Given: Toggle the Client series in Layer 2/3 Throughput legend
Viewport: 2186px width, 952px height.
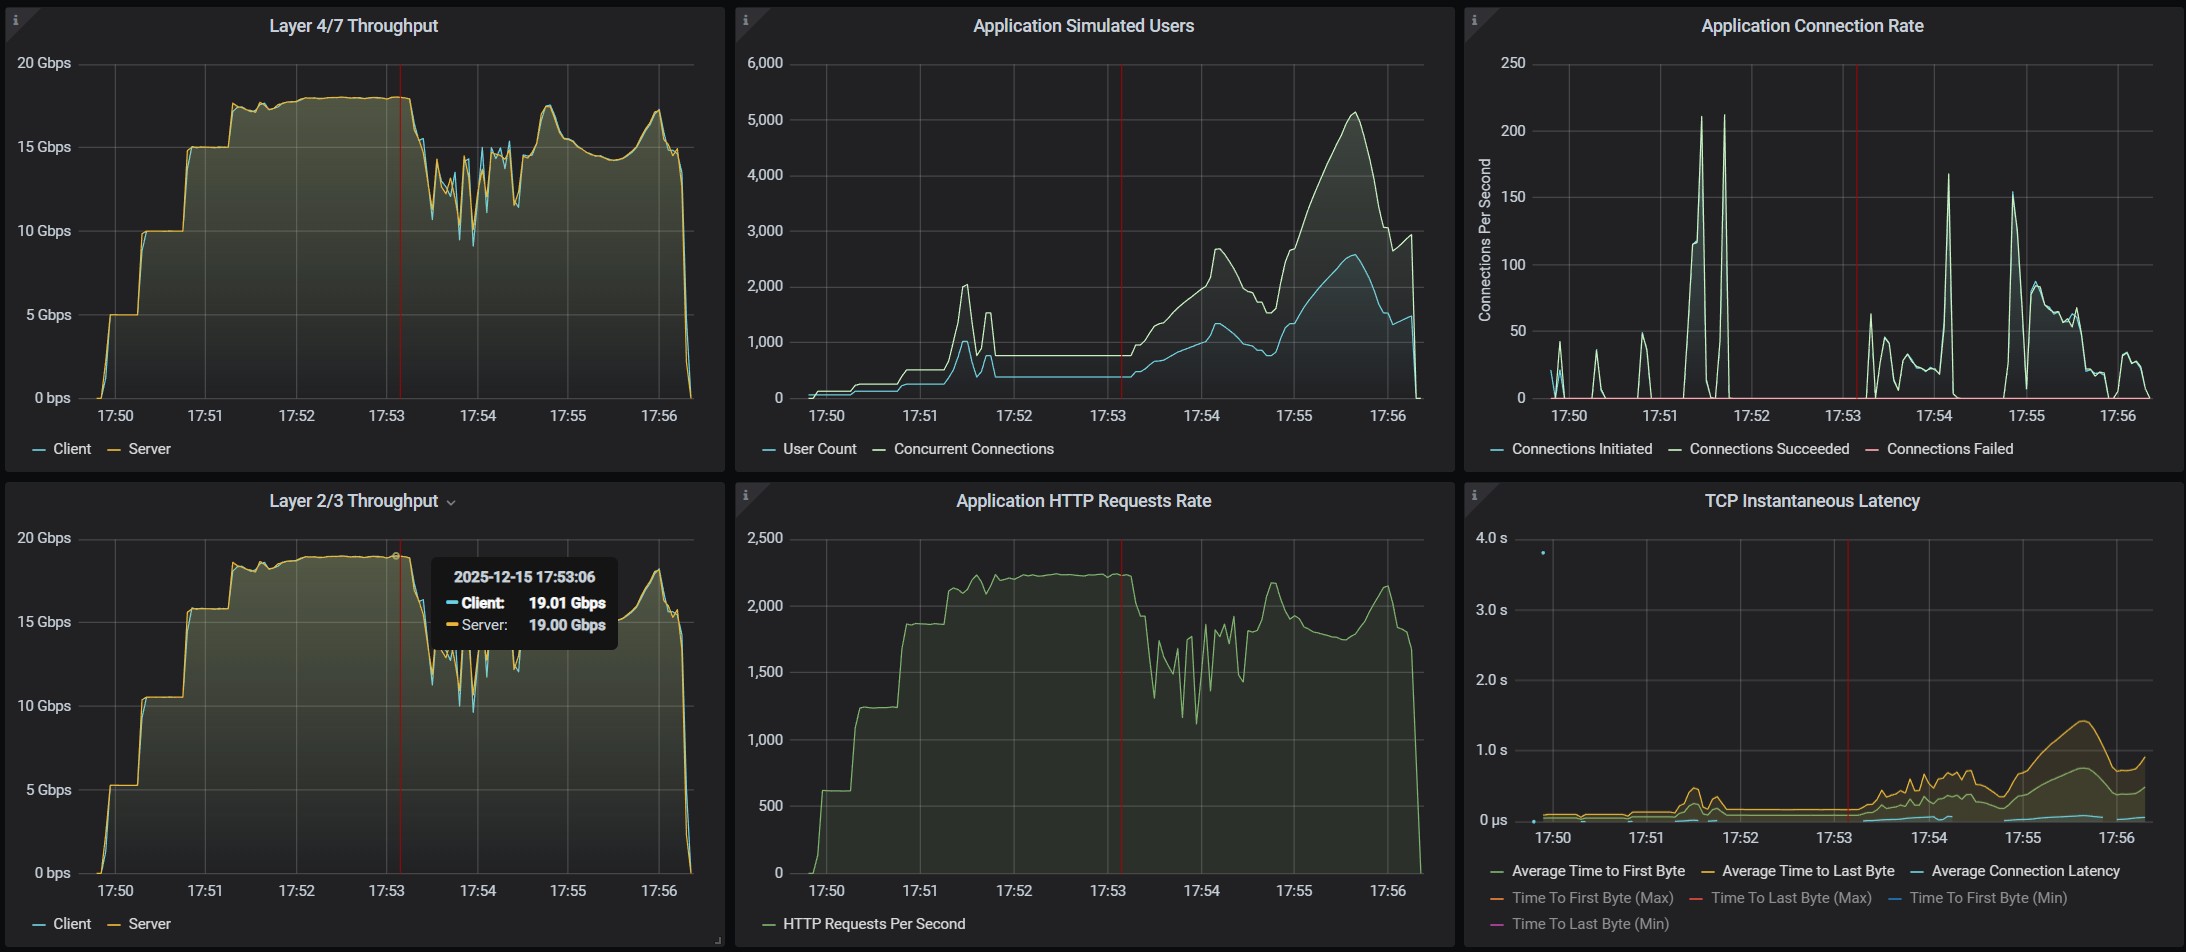Looking at the screenshot, I should pyautogui.click(x=72, y=924).
